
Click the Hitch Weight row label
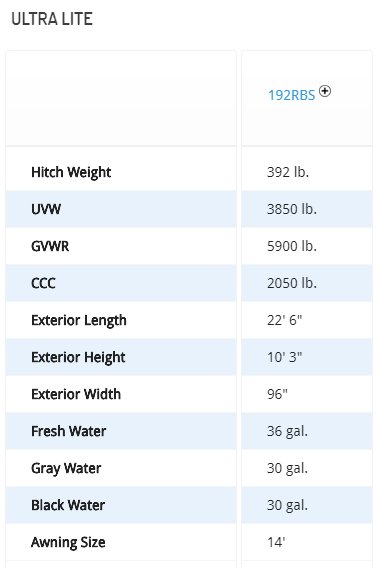[71, 172]
